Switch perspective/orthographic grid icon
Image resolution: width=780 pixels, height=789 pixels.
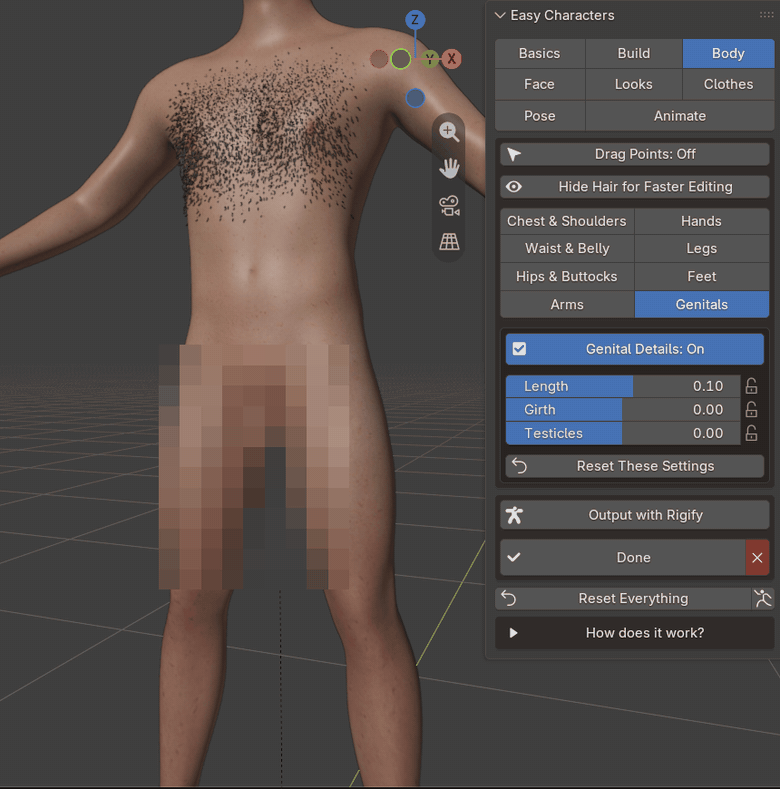[449, 242]
